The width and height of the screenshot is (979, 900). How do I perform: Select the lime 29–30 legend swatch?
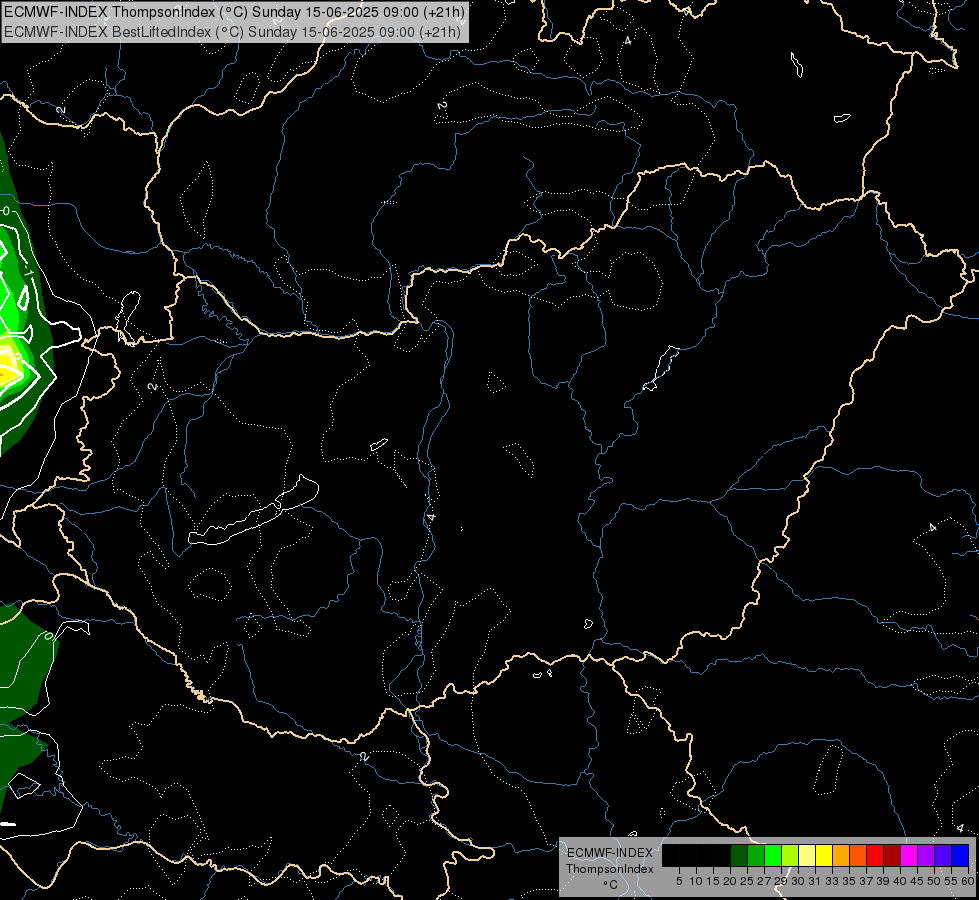coord(790,855)
